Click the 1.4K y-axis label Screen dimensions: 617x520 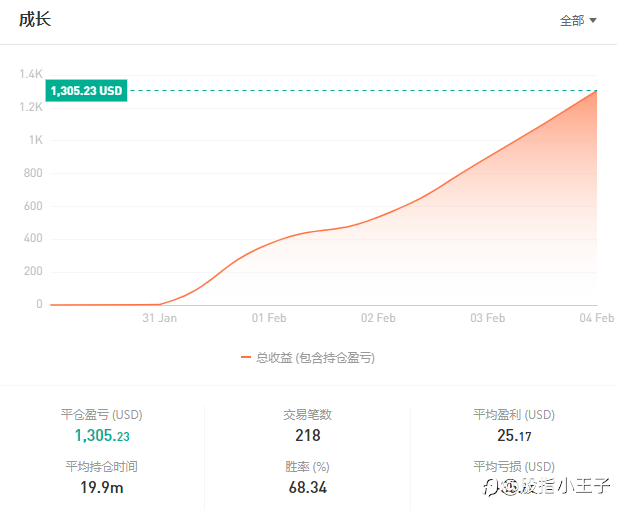tap(31, 74)
